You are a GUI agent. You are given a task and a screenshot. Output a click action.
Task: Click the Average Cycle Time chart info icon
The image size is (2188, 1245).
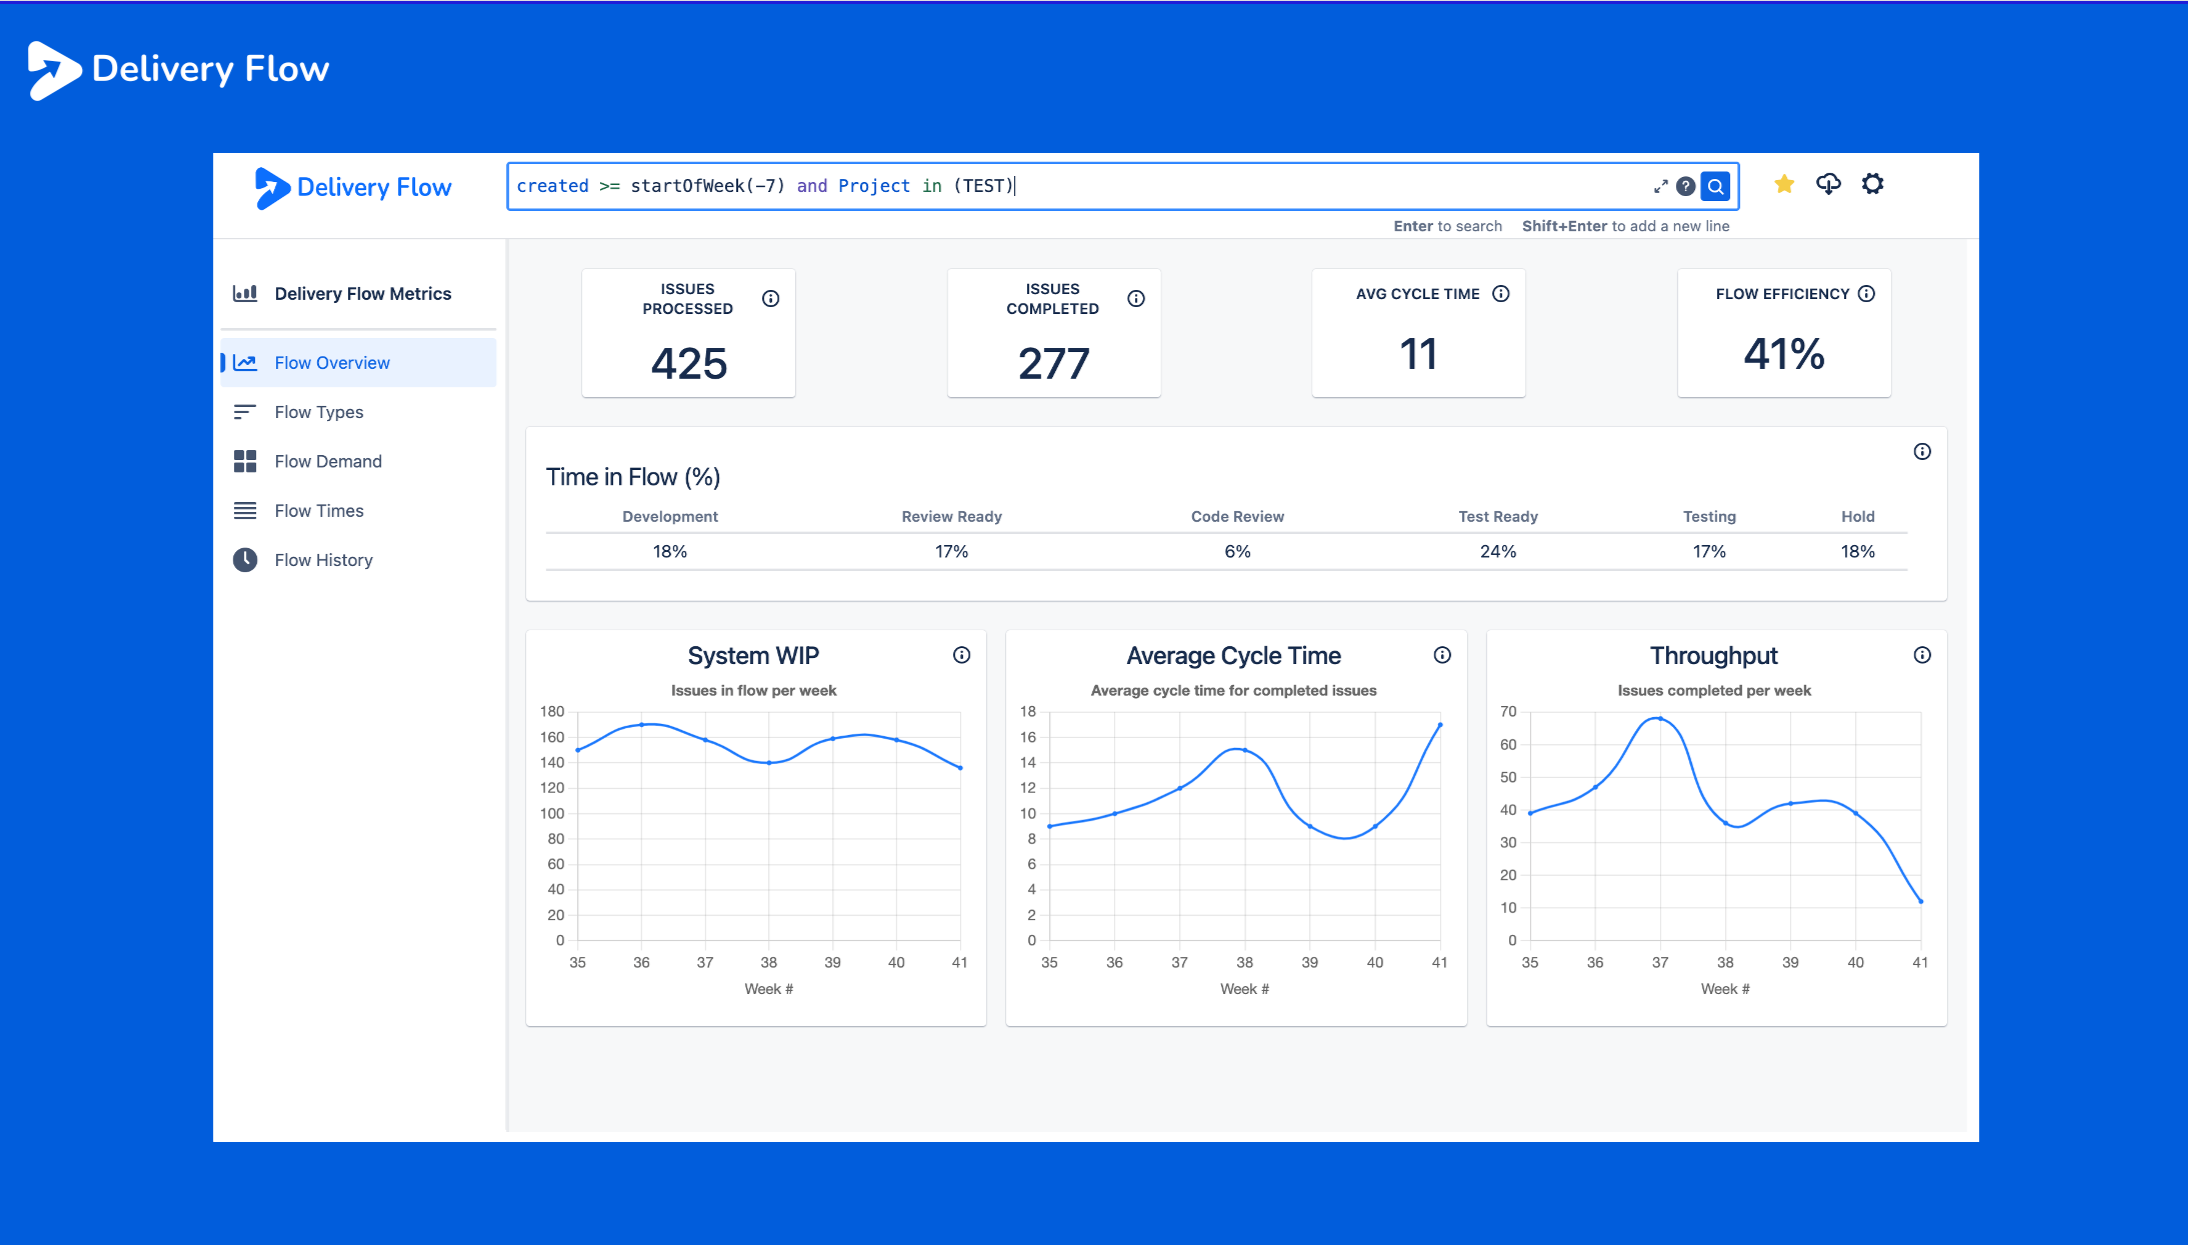click(x=1442, y=655)
